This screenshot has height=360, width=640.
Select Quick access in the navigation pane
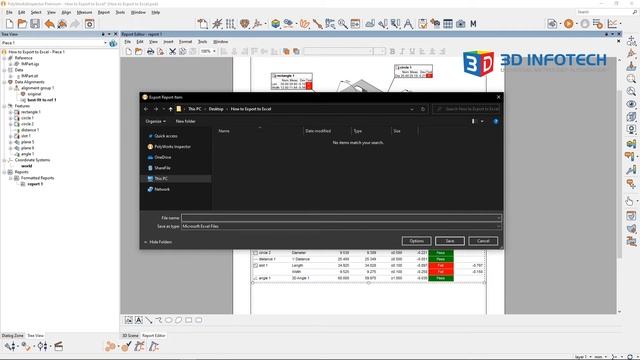tap(165, 136)
